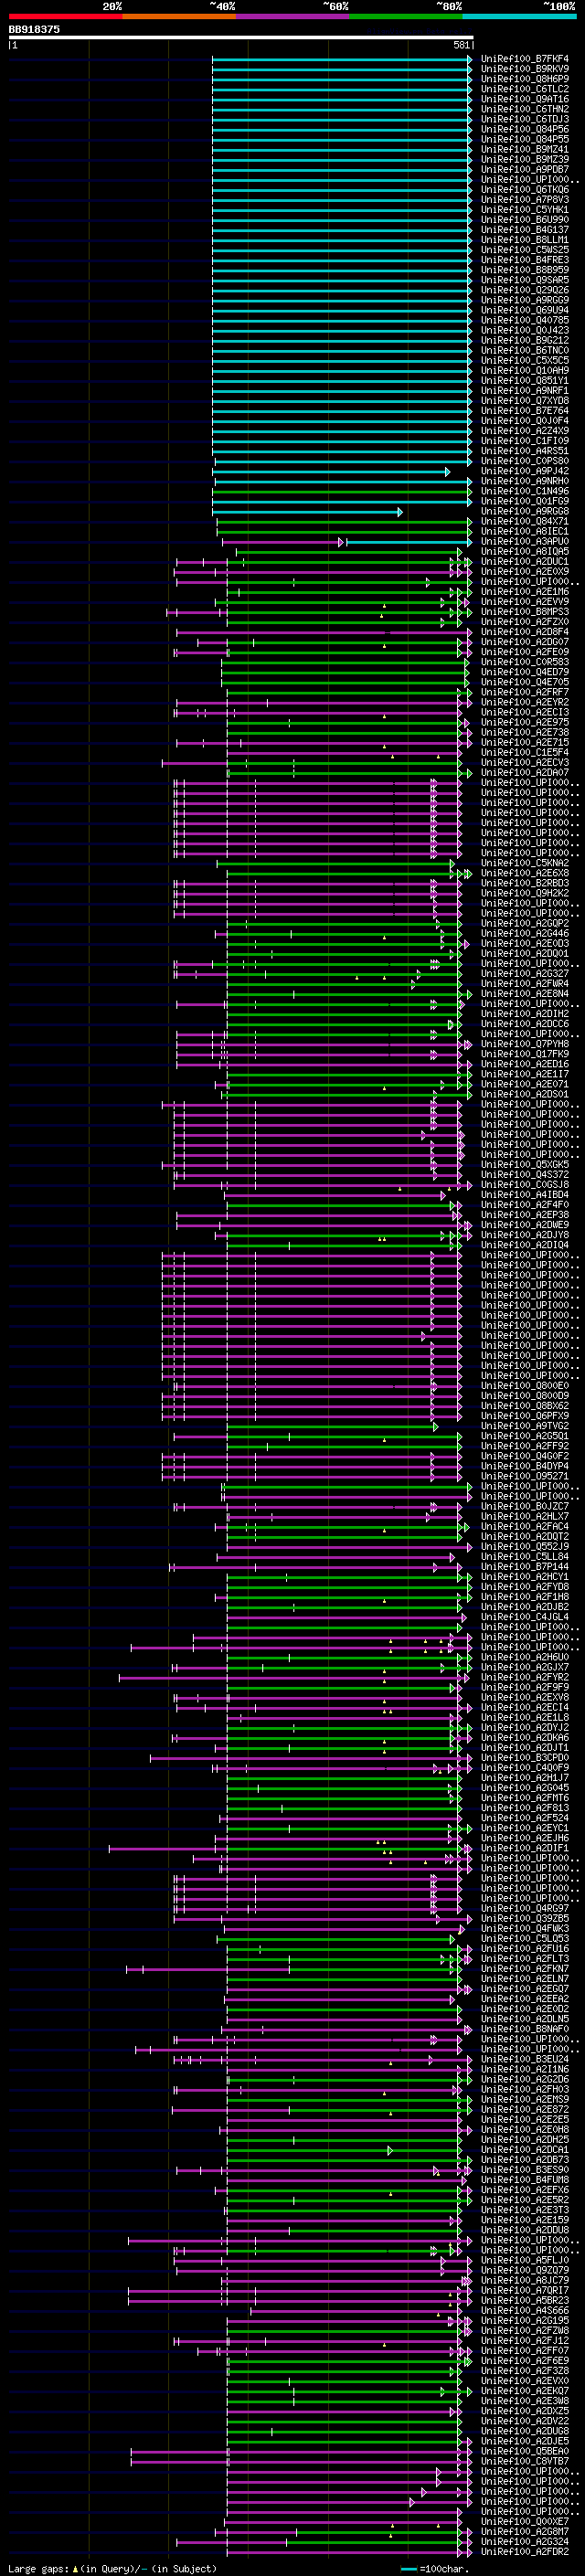Open hit UniRef100_Q9AT16

click(525, 99)
